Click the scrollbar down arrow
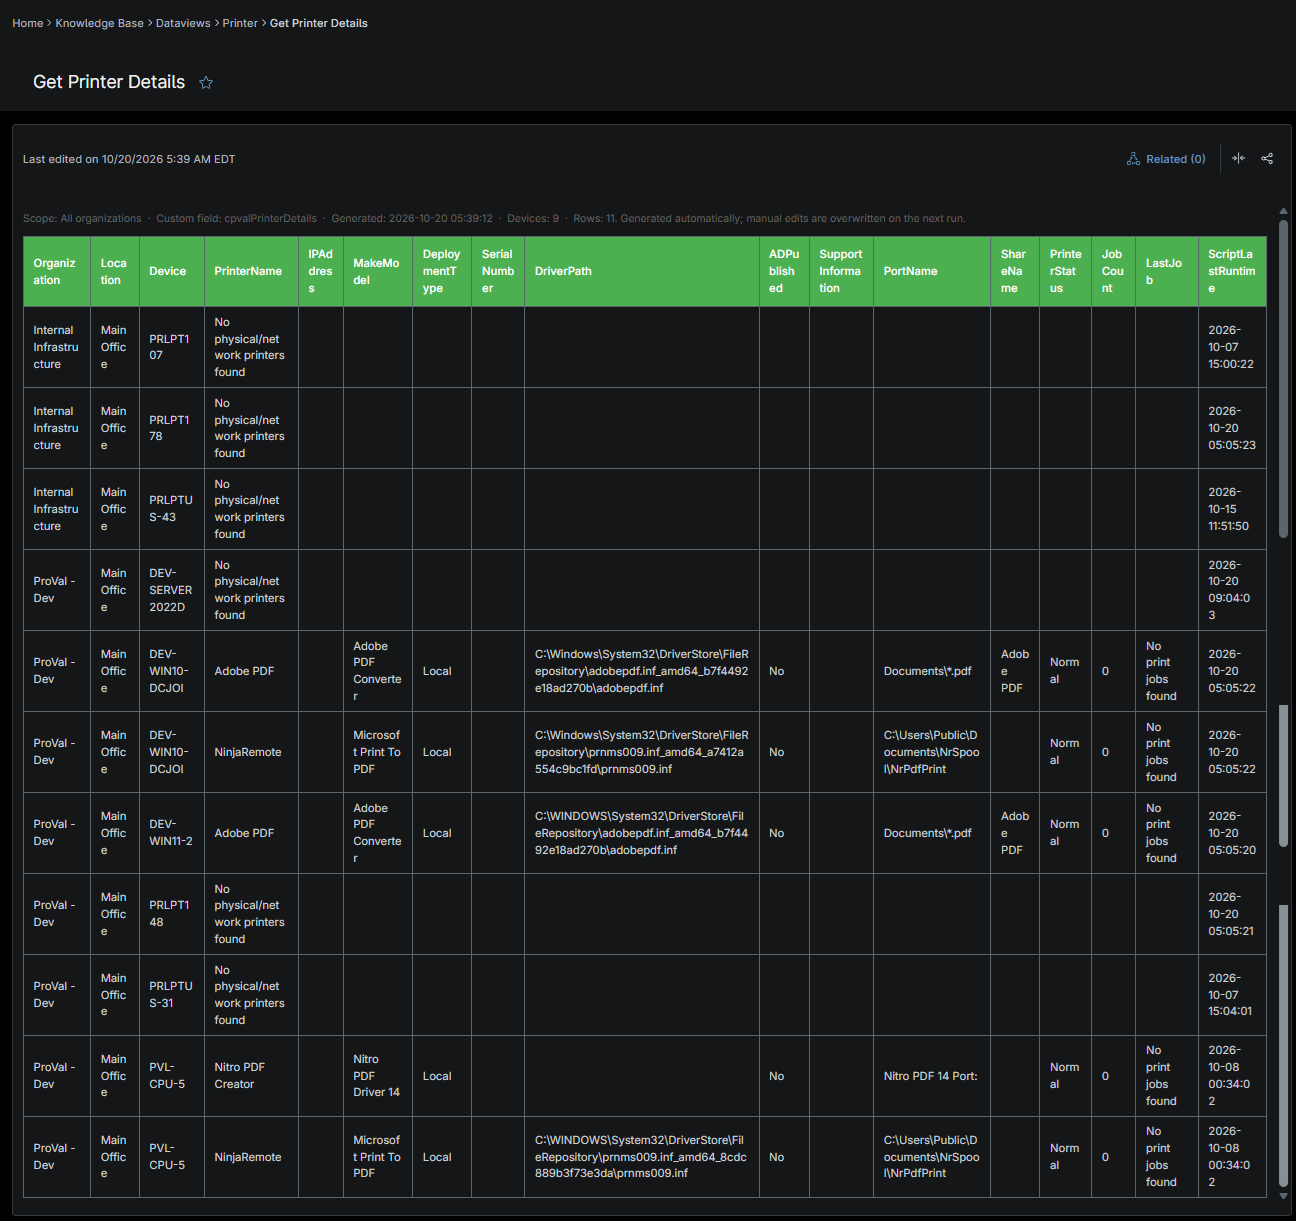This screenshot has height=1221, width=1296. click(x=1283, y=1195)
